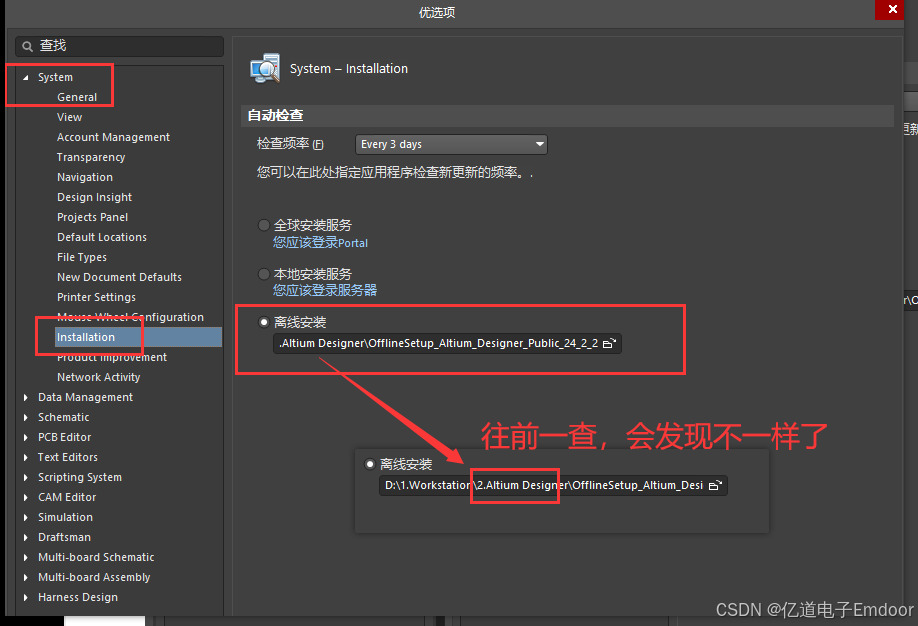
Task: Open the Projects Panel page
Action: click(93, 217)
